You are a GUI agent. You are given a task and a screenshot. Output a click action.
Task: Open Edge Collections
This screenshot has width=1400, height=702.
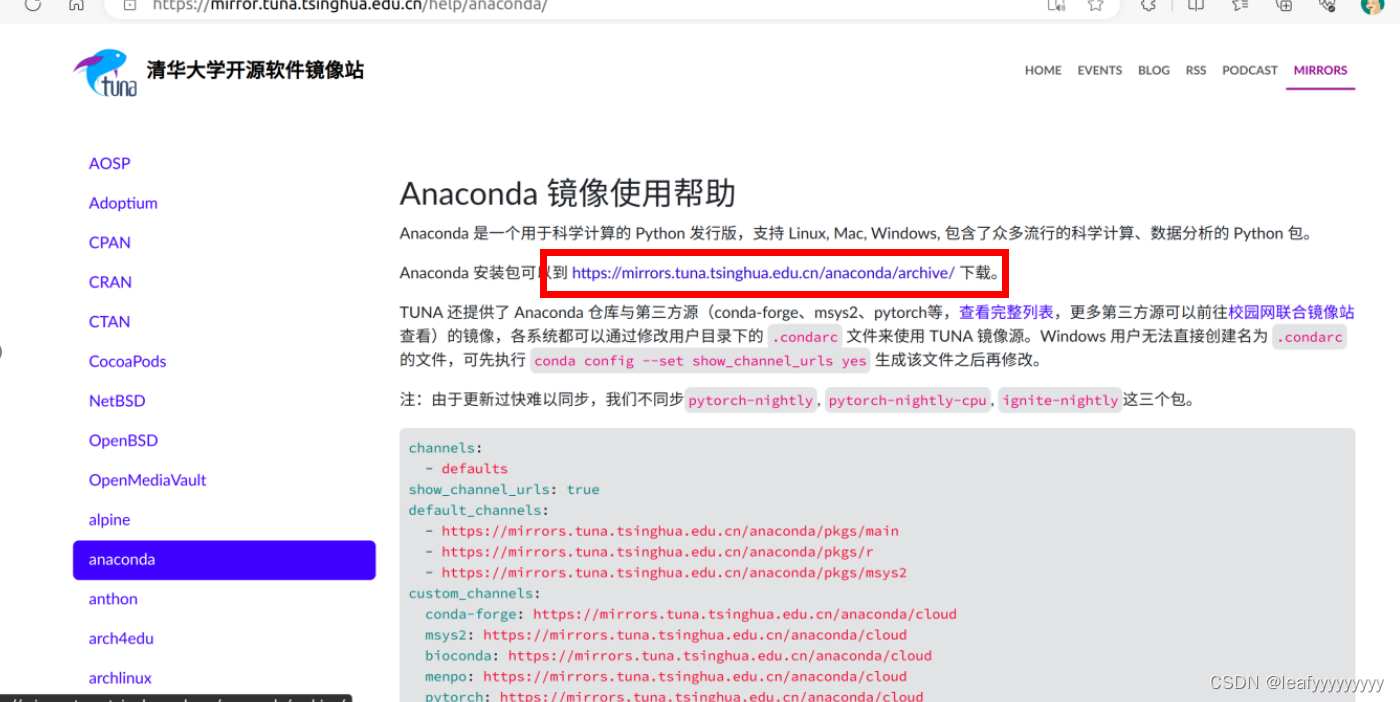point(1238,7)
